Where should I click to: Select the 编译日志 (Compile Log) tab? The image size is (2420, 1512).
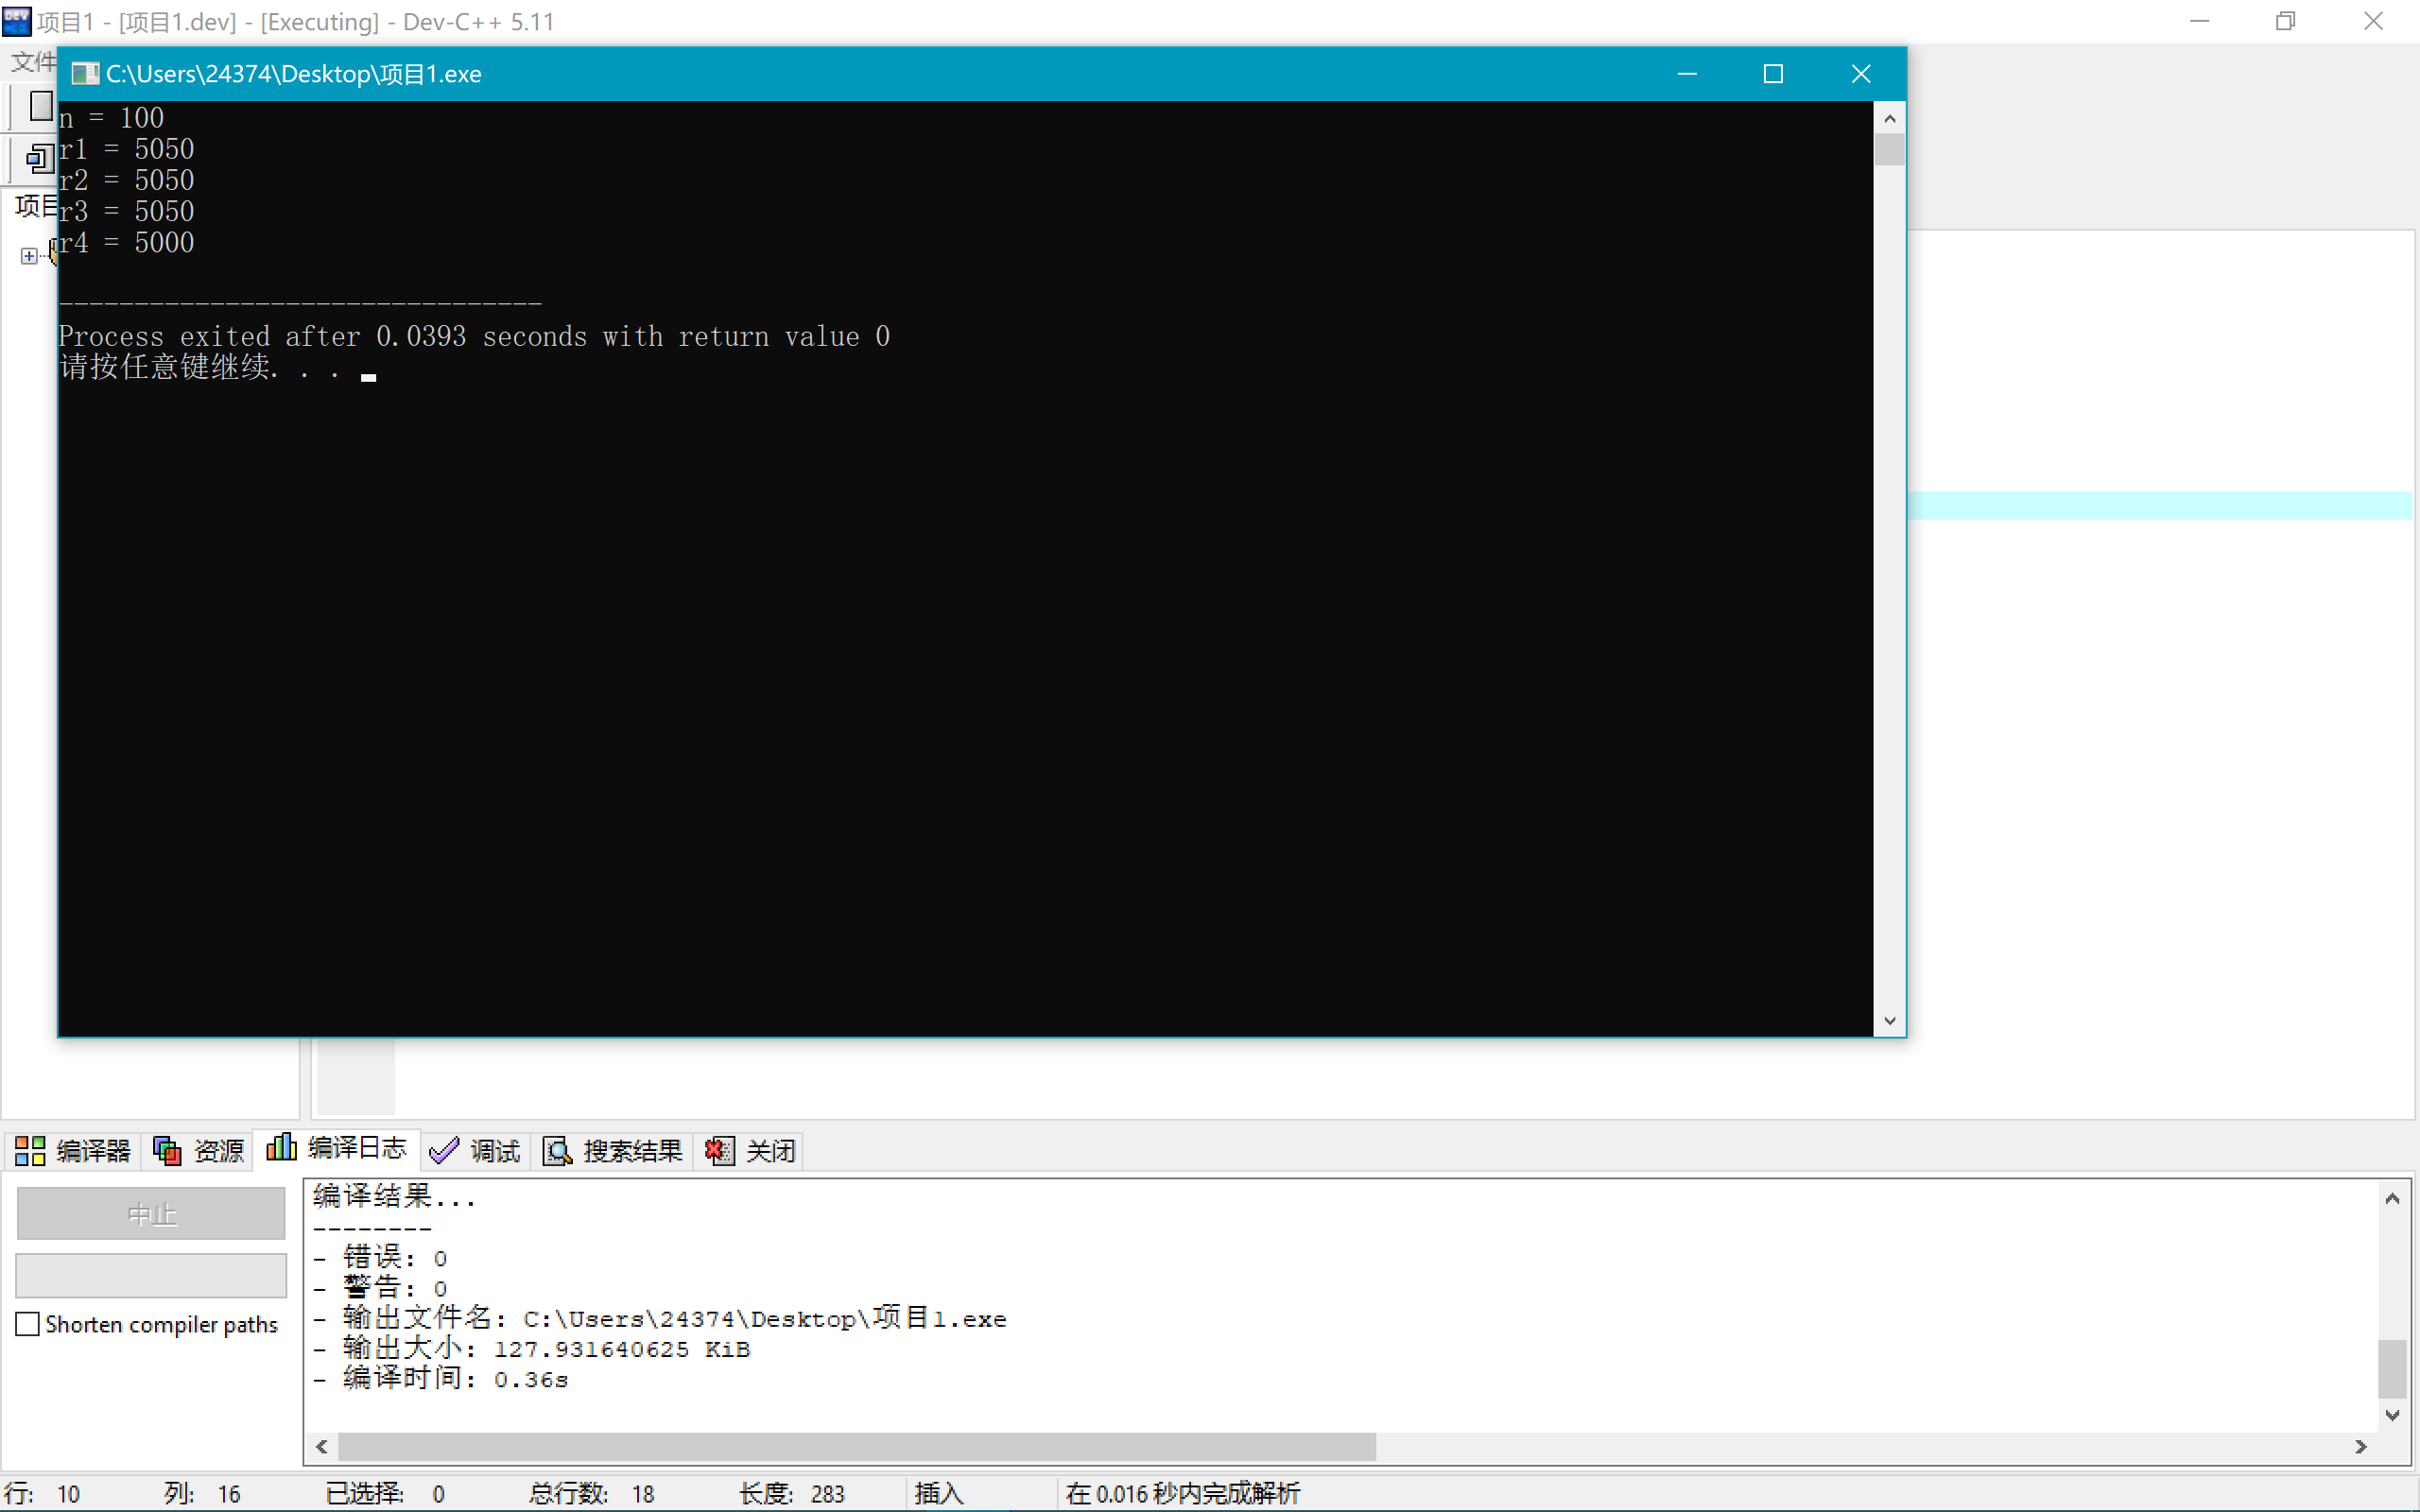click(337, 1148)
